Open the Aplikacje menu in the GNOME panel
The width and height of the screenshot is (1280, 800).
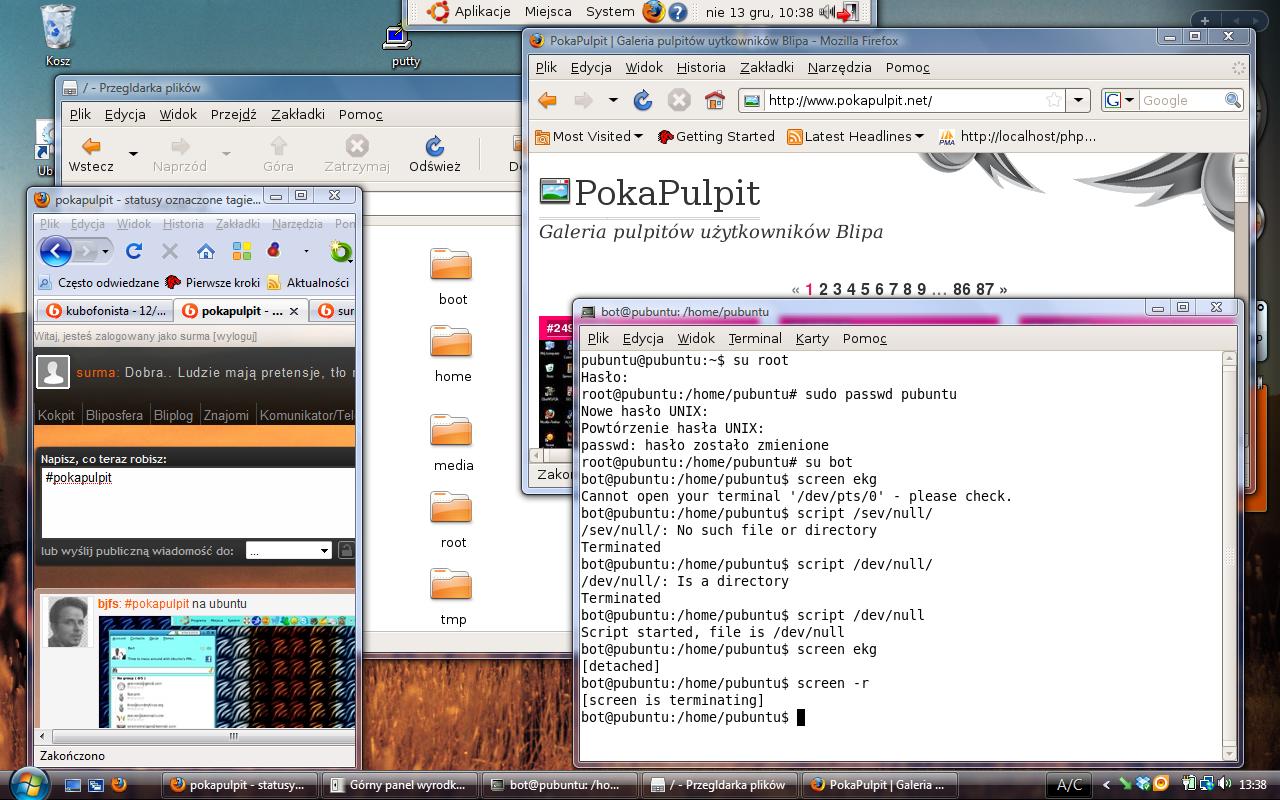[x=470, y=11]
